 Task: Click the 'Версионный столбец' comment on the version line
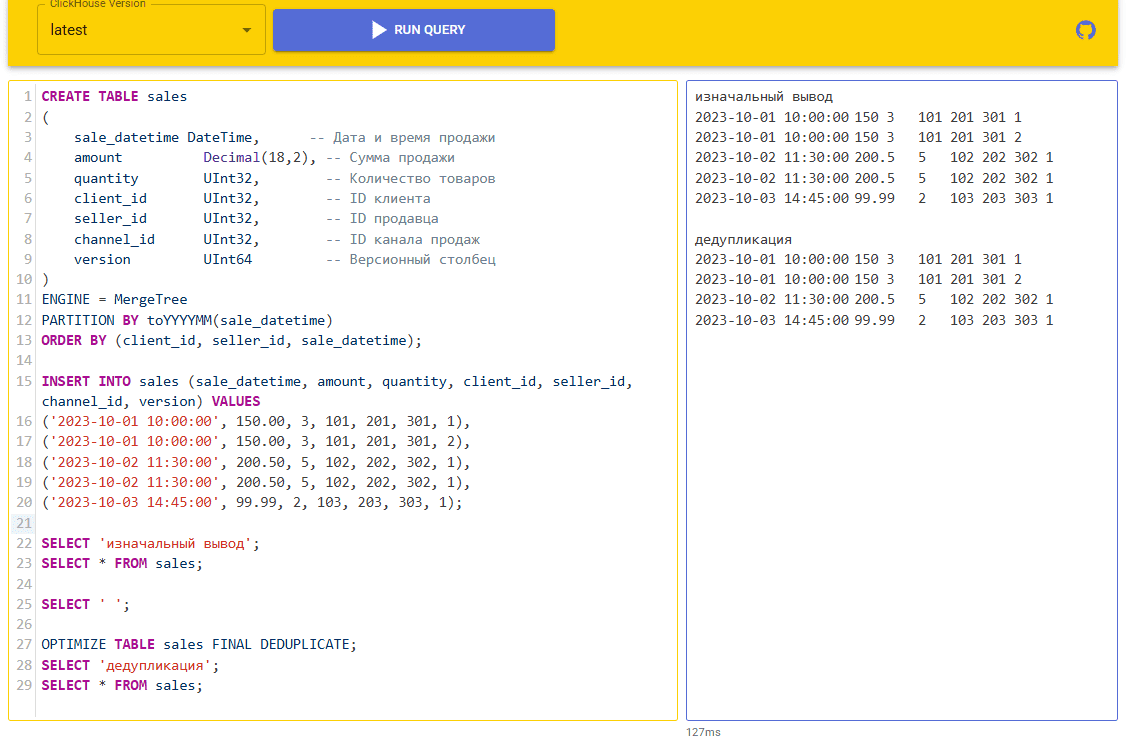[x=422, y=259]
